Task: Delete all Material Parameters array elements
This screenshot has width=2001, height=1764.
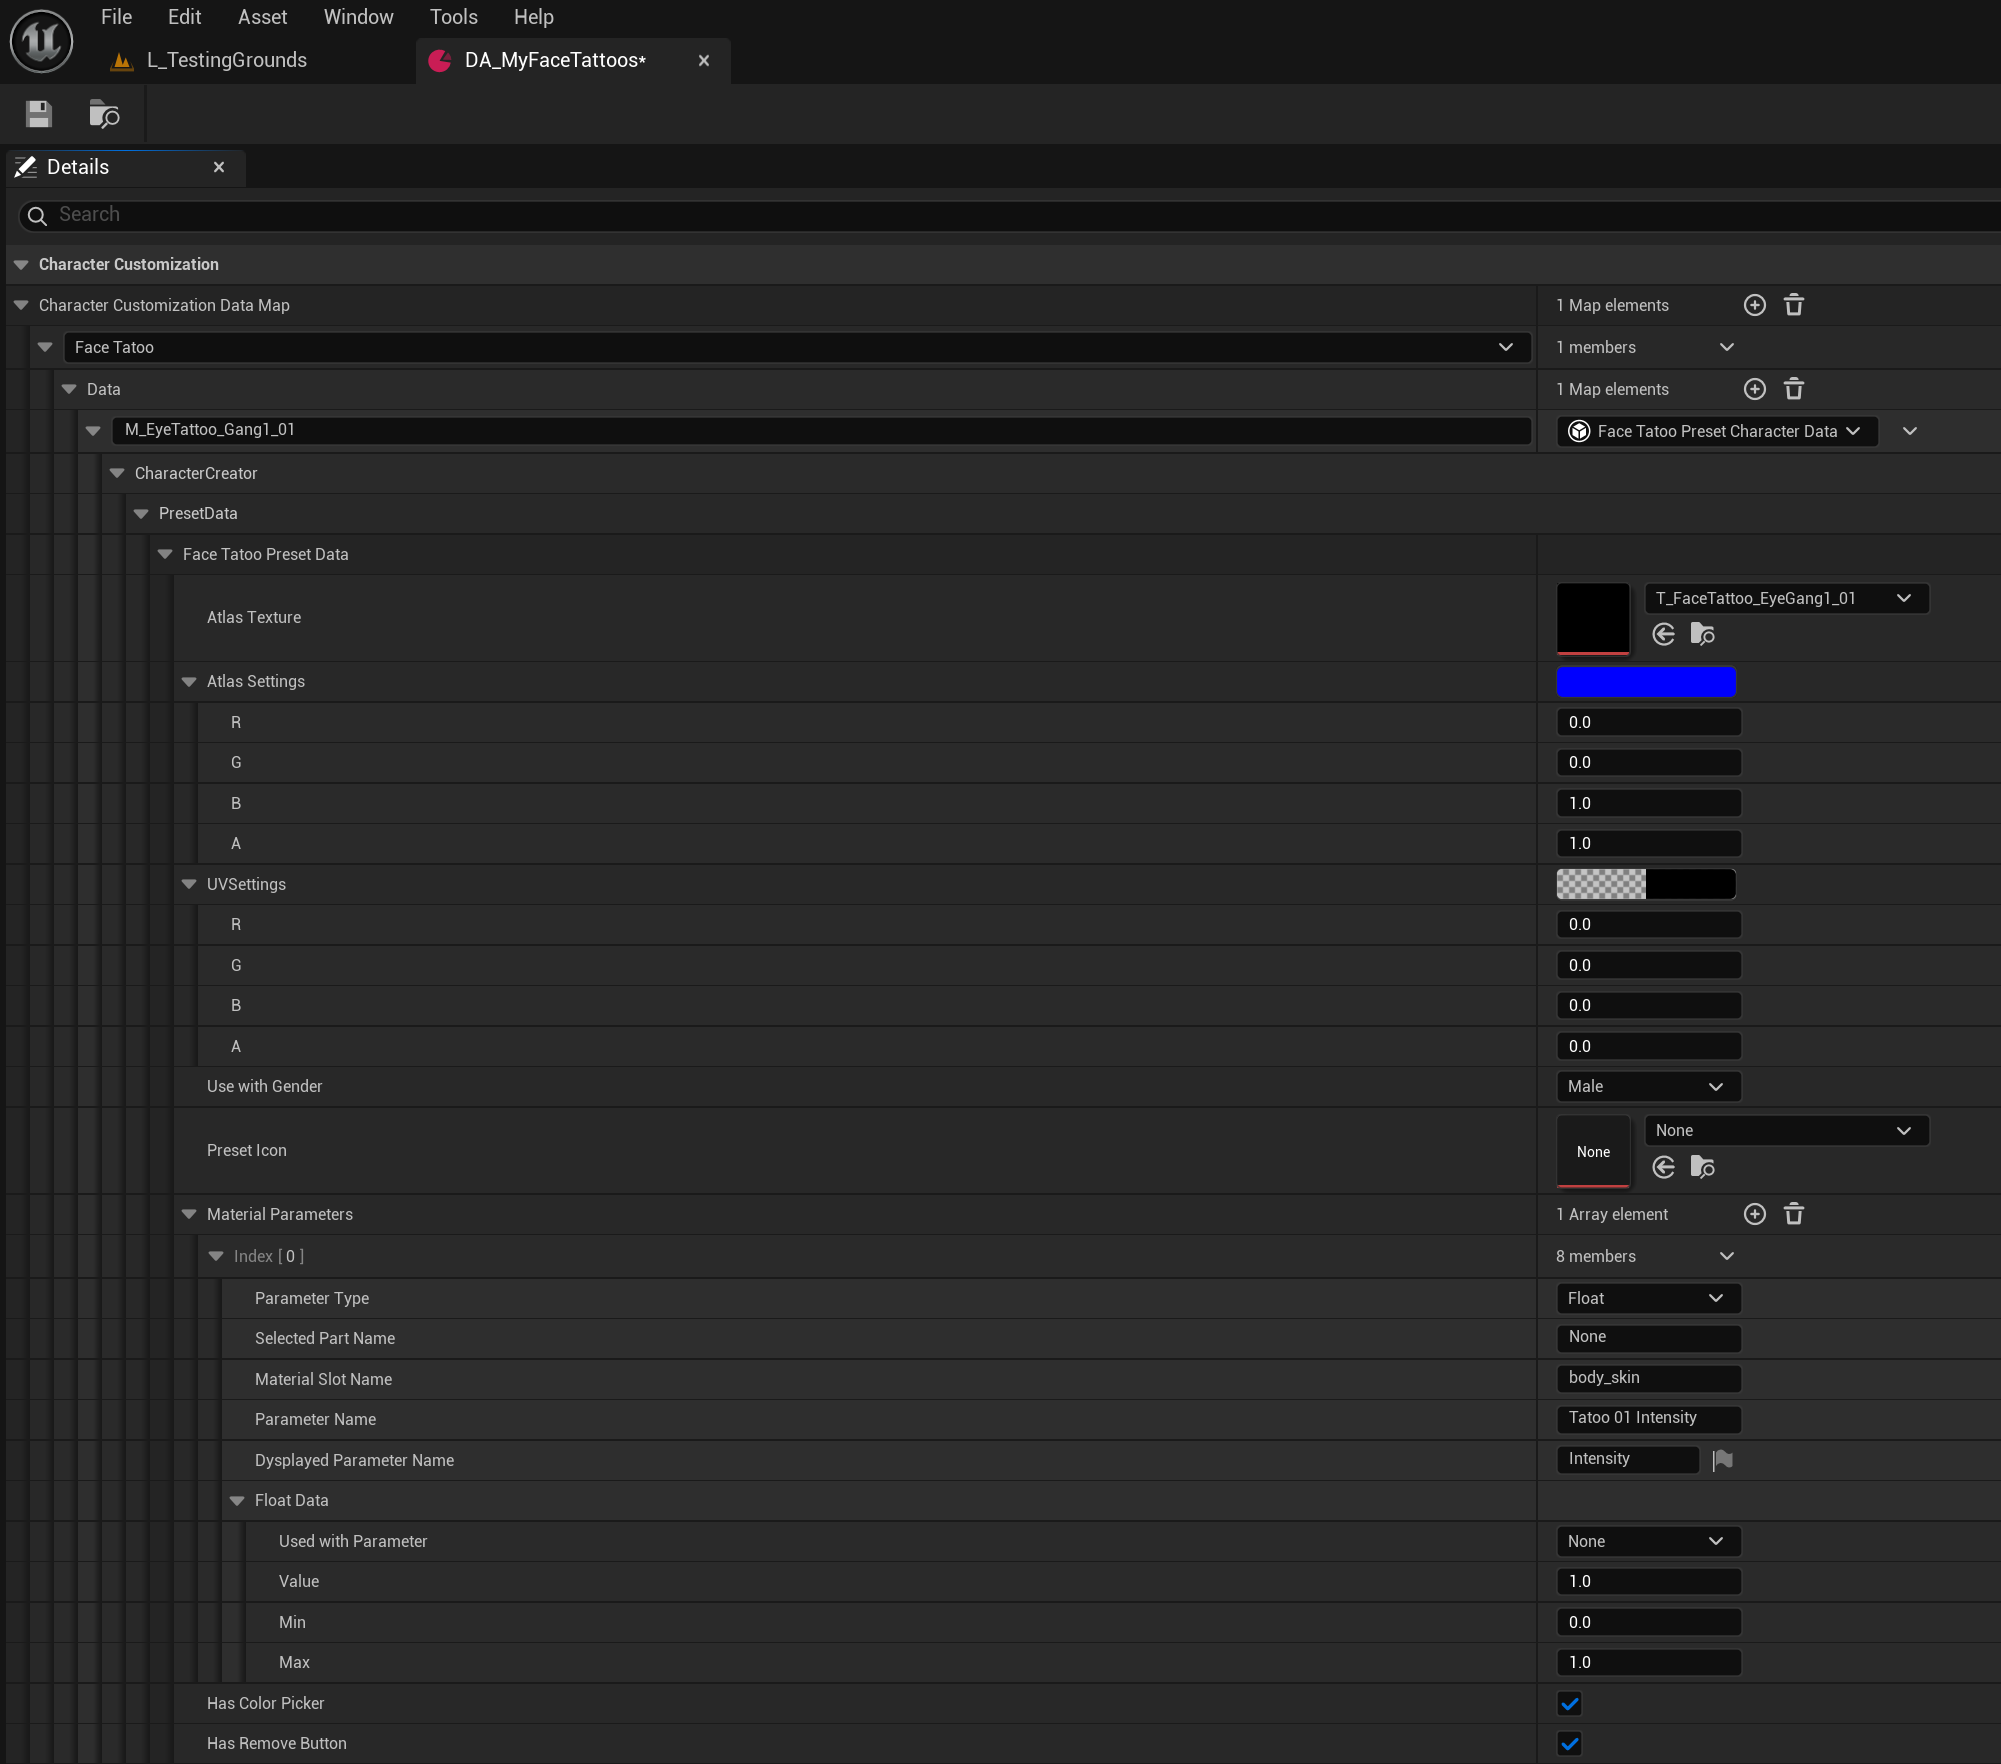Action: (1794, 1214)
